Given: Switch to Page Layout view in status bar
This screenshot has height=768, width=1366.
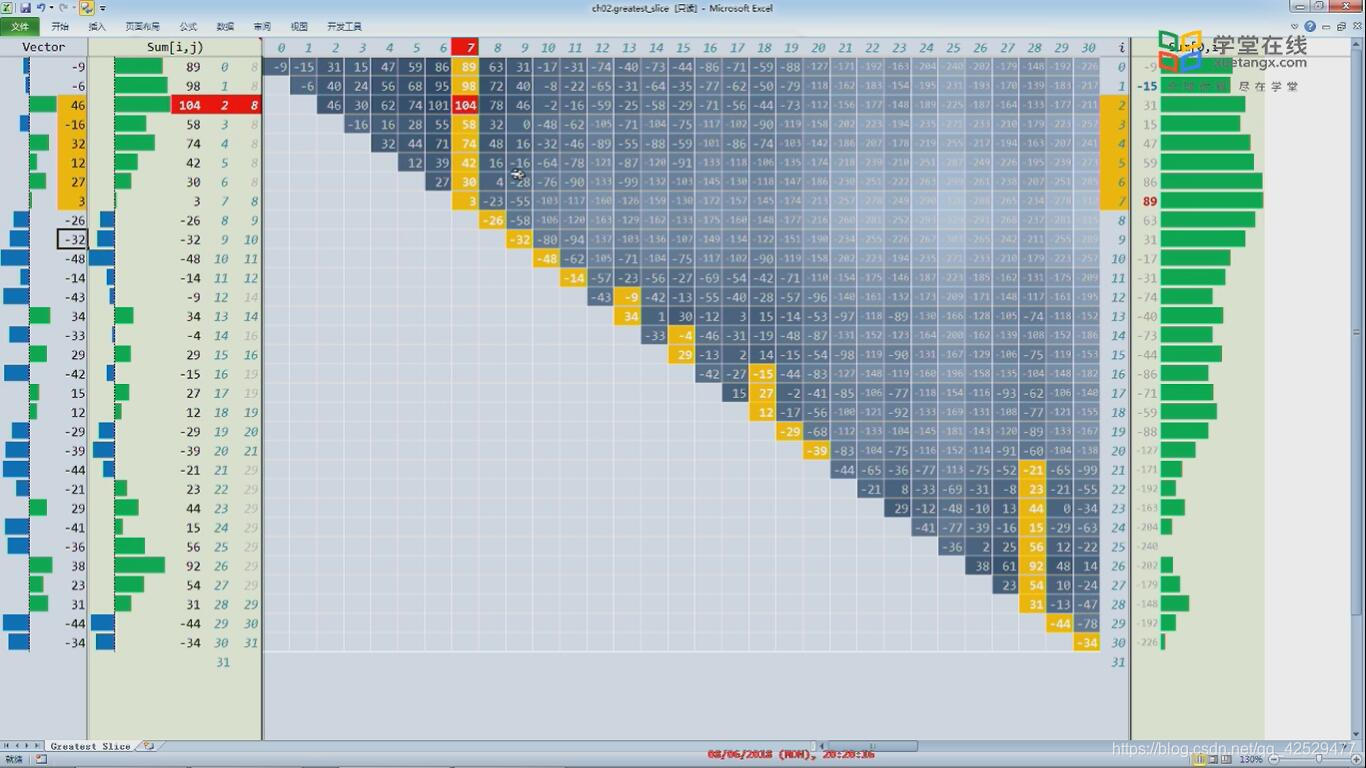Looking at the screenshot, I should coord(1214,760).
